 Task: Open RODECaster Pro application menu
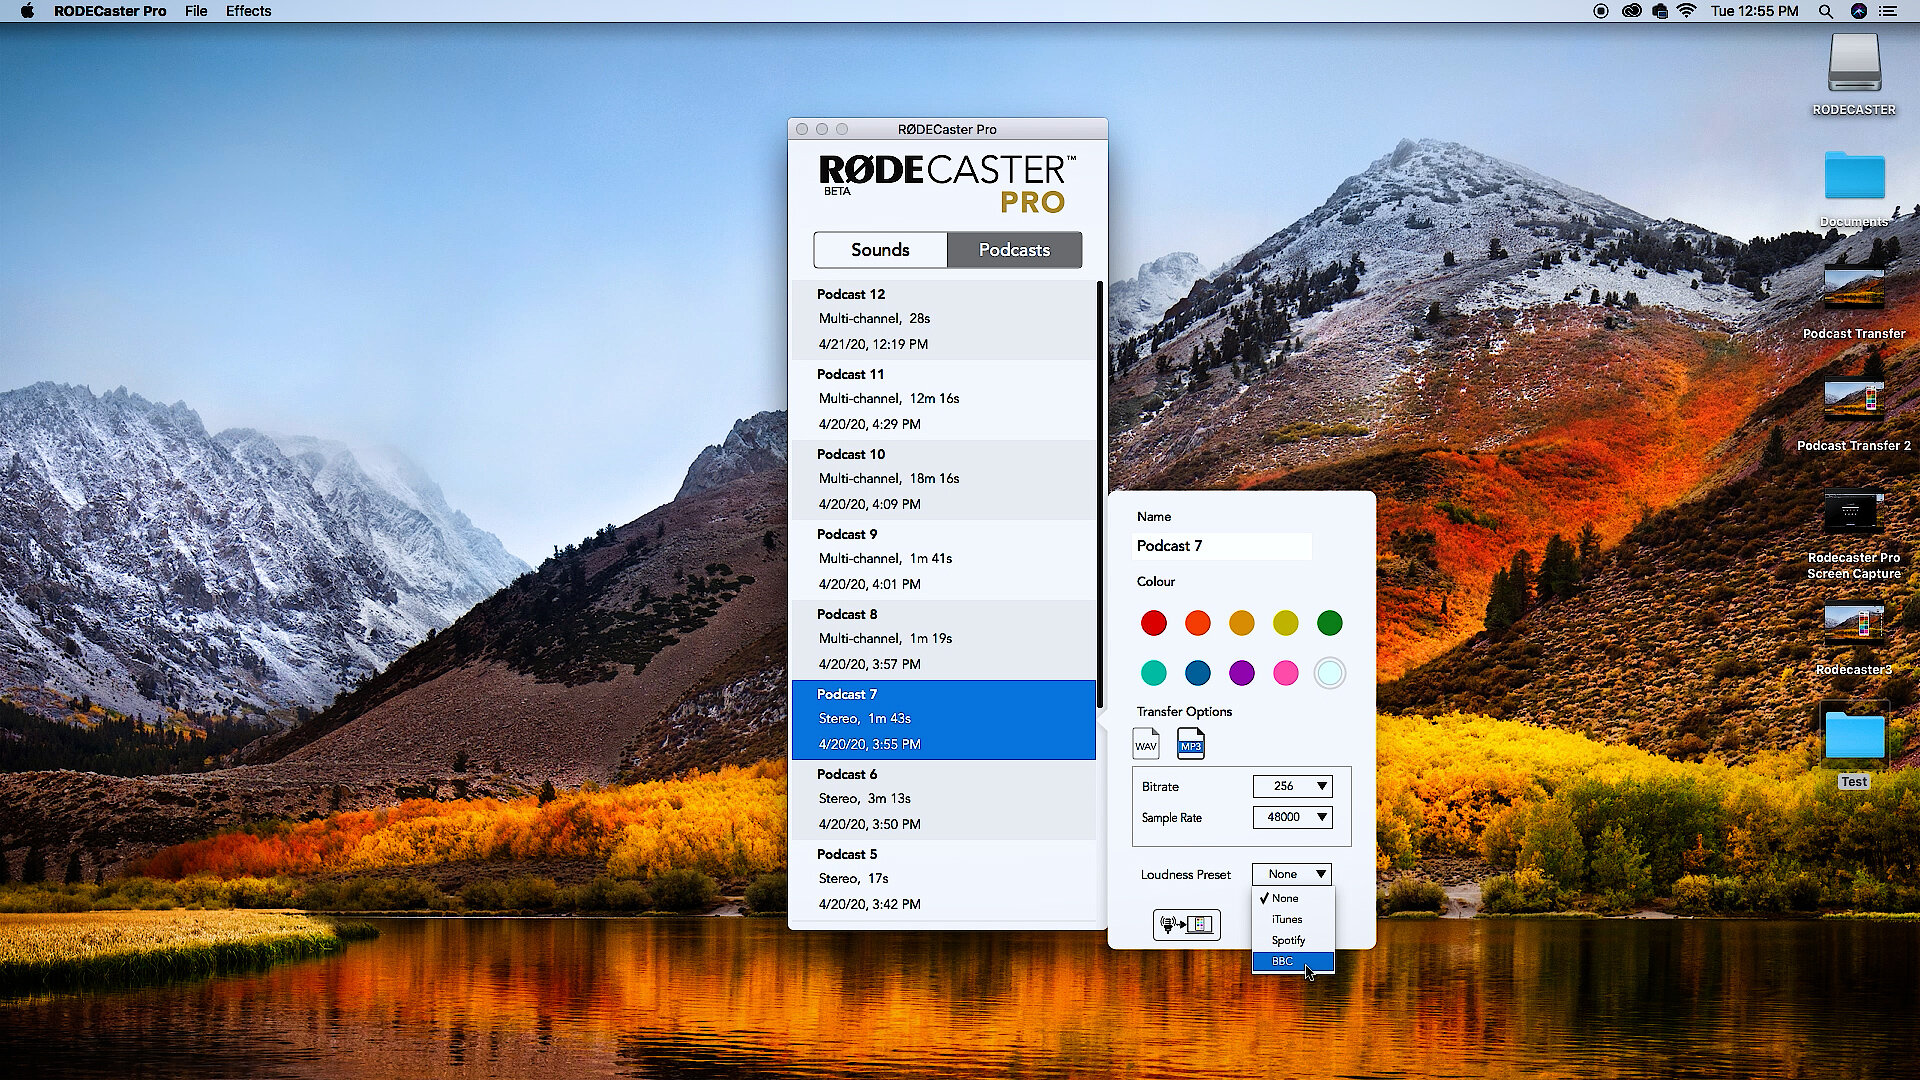110,11
